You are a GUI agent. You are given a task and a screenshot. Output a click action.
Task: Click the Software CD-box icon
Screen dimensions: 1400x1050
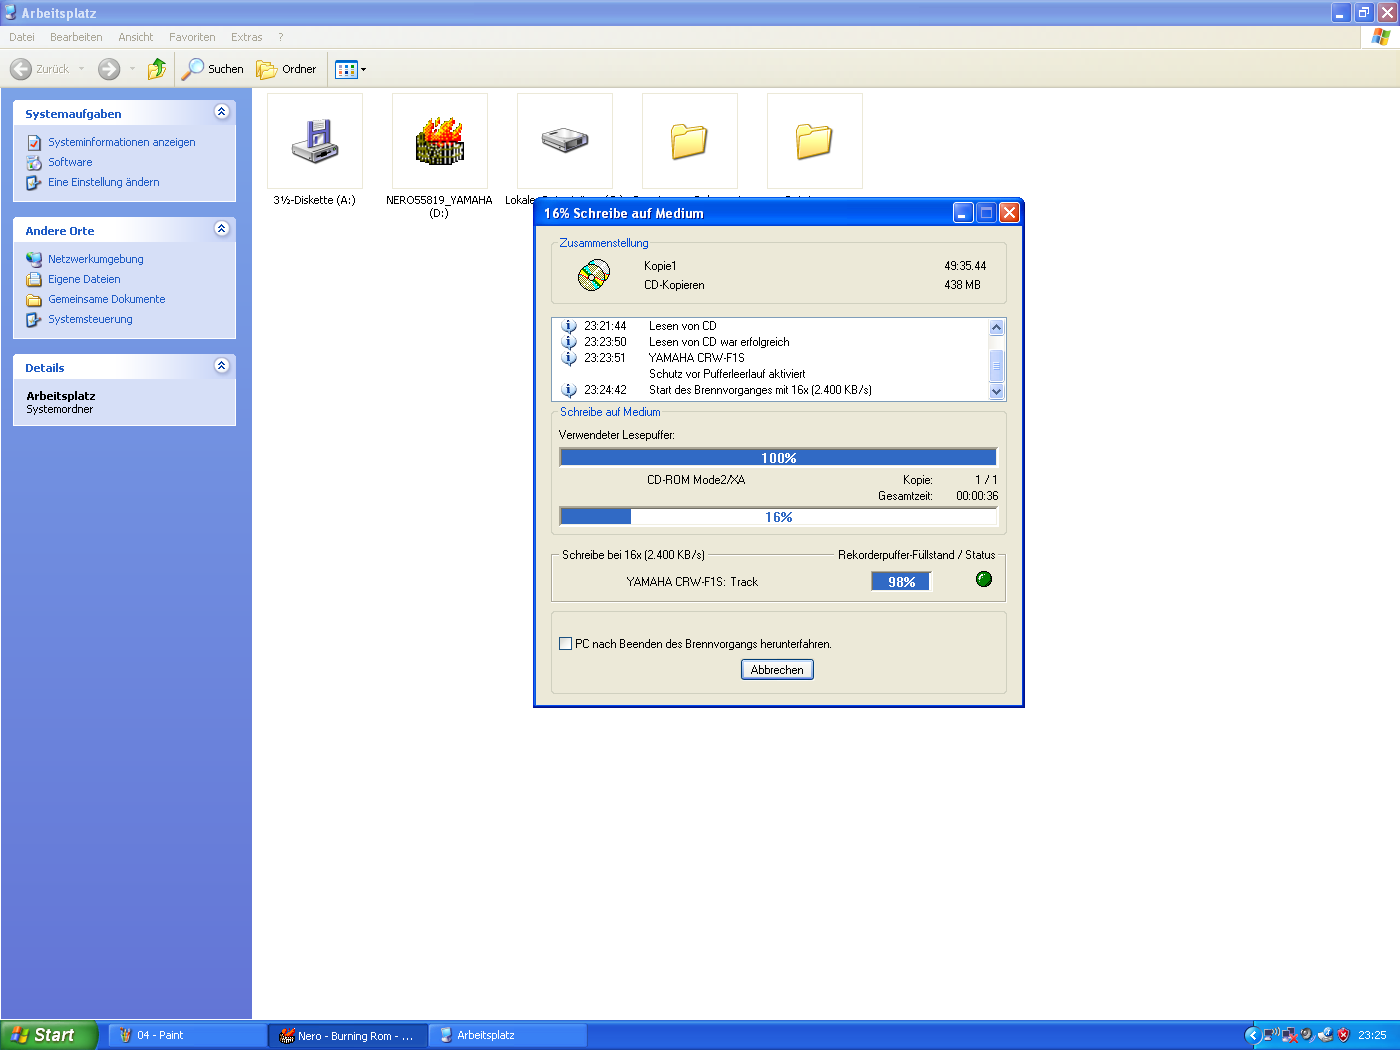click(34, 162)
